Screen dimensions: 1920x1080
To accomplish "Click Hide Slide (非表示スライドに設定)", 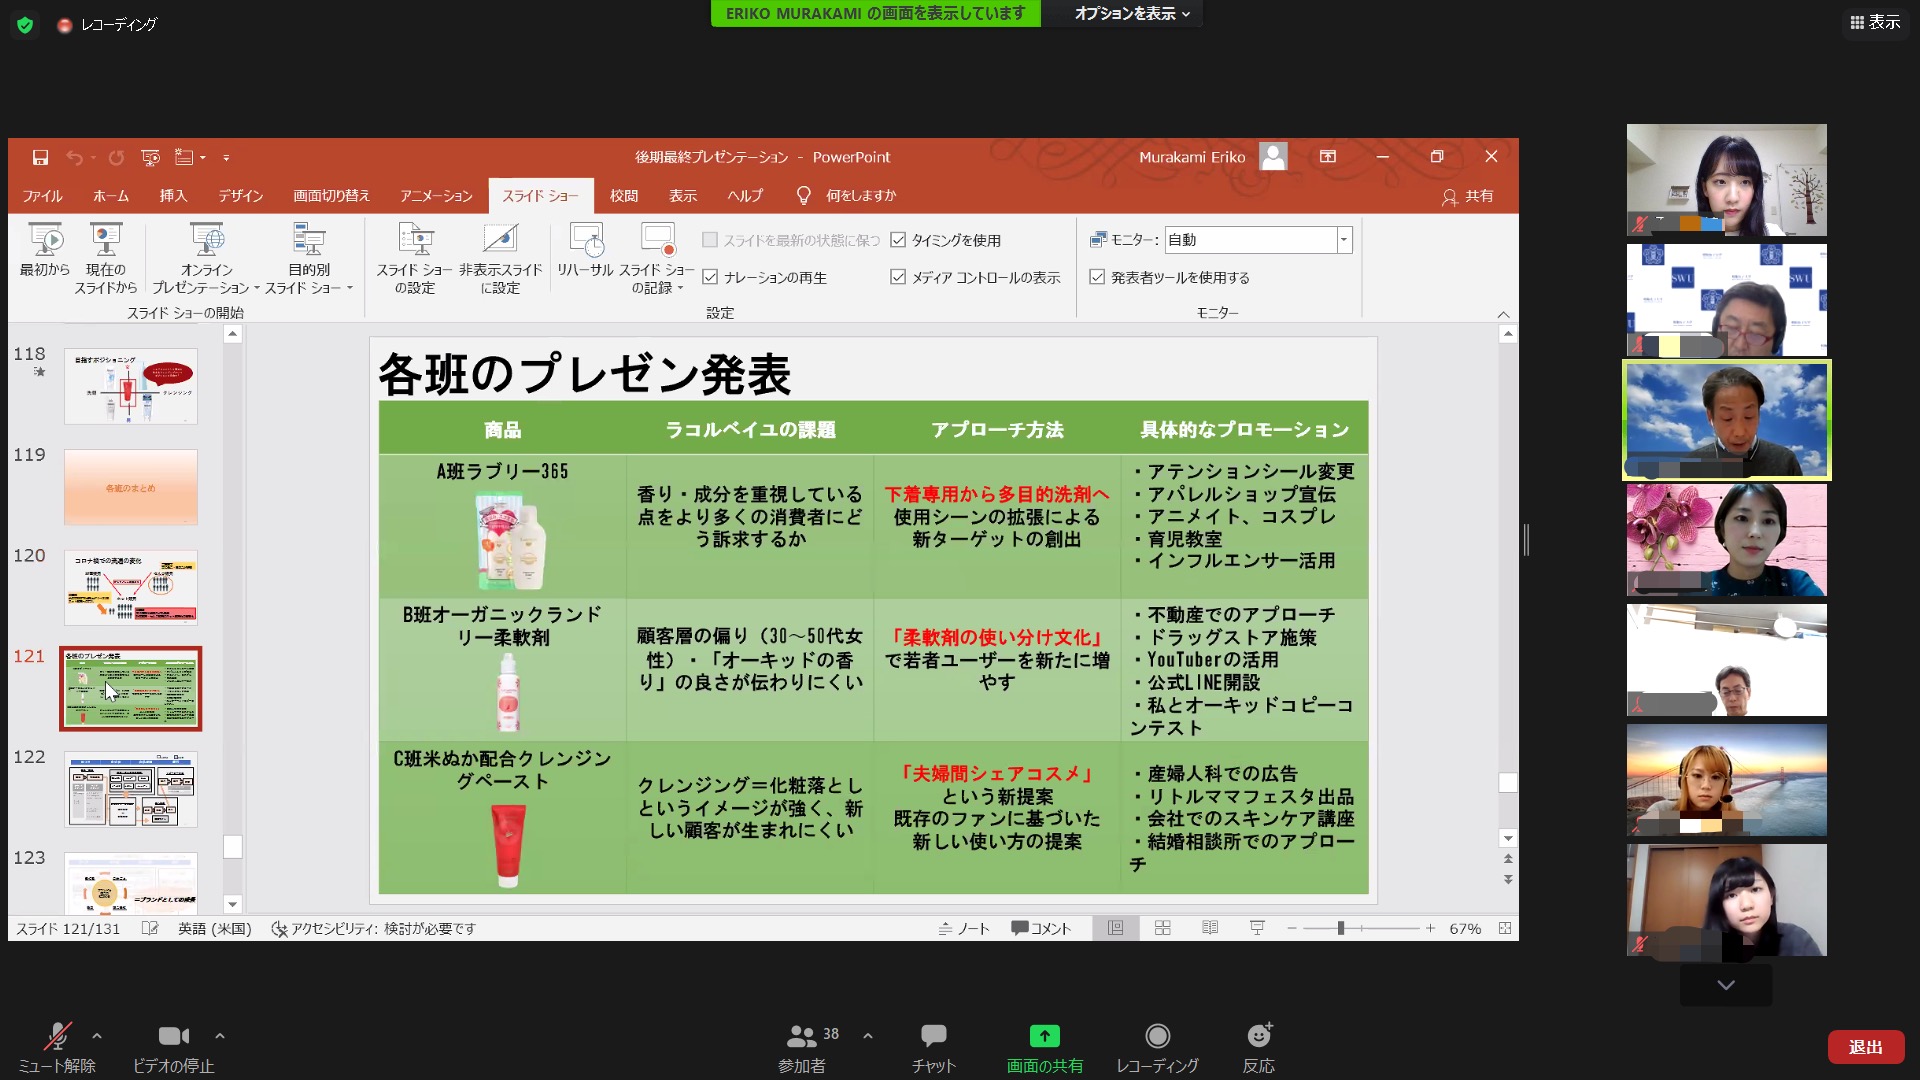I will (x=500, y=259).
